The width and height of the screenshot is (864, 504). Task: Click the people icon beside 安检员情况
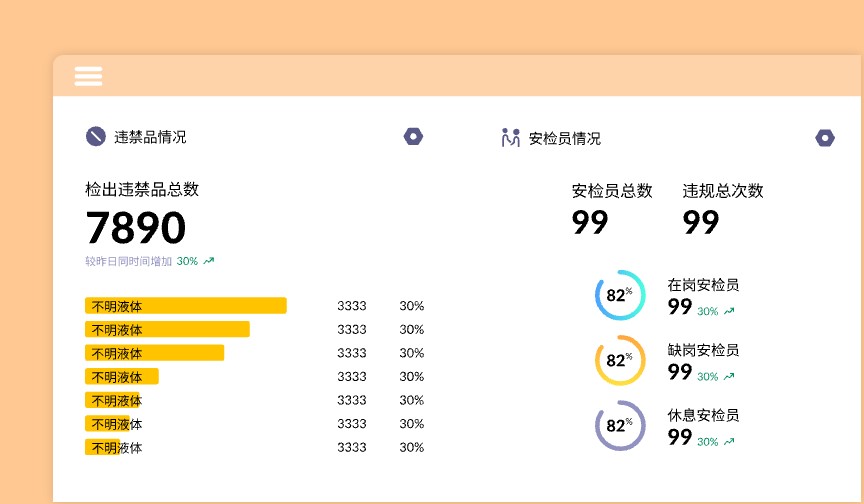tap(510, 138)
